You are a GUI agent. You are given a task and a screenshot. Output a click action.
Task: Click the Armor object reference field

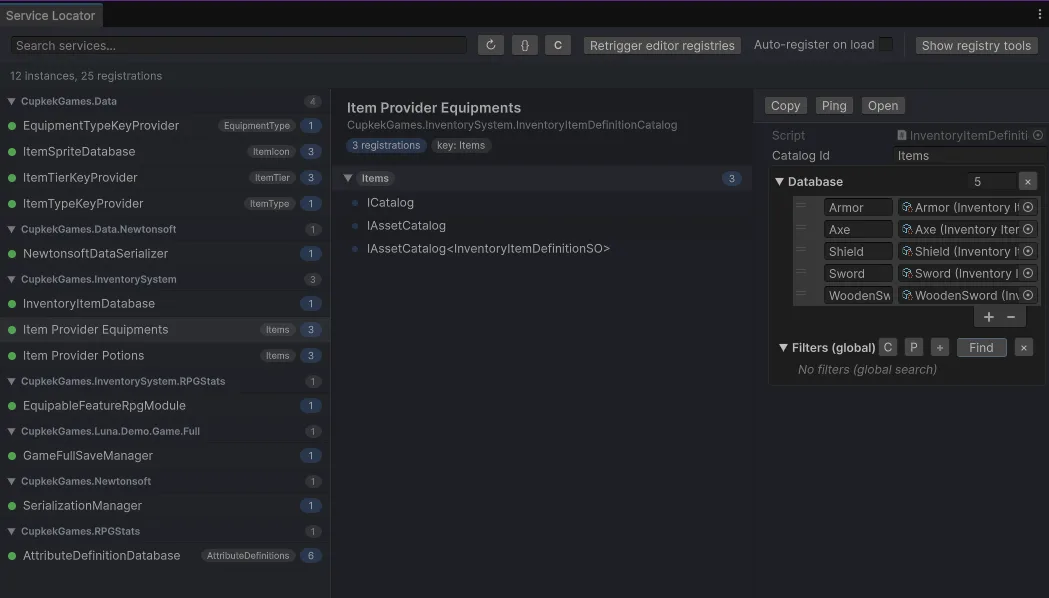967,207
